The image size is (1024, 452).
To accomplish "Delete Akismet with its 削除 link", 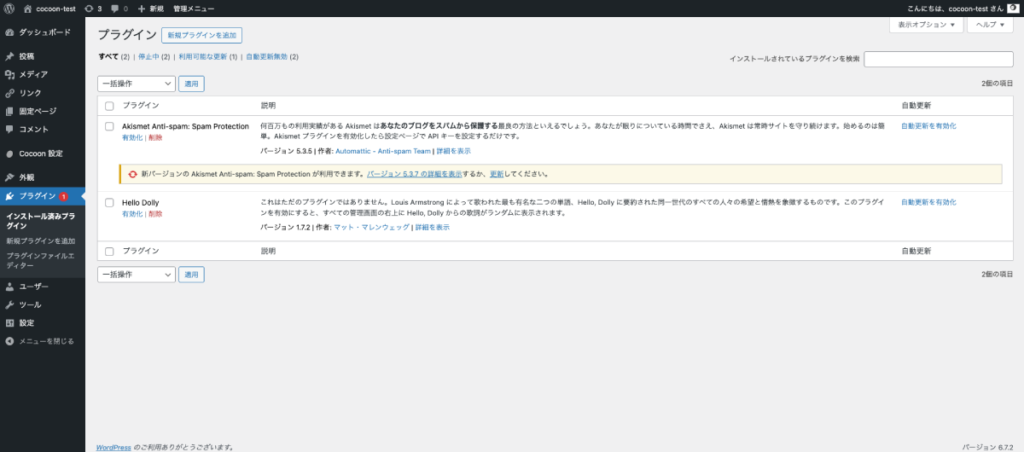I will click(x=155, y=138).
